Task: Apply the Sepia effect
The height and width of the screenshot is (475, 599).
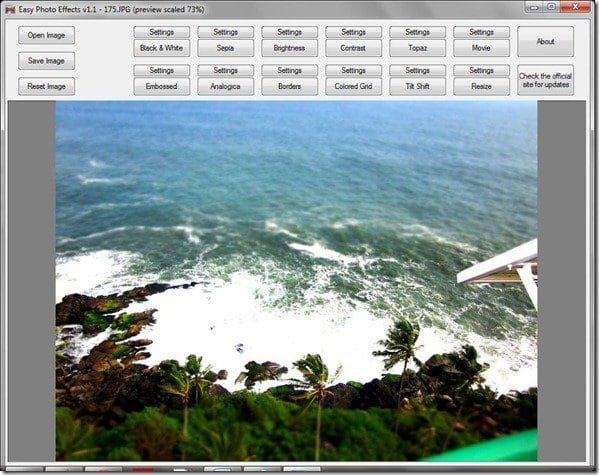Action: (225, 48)
